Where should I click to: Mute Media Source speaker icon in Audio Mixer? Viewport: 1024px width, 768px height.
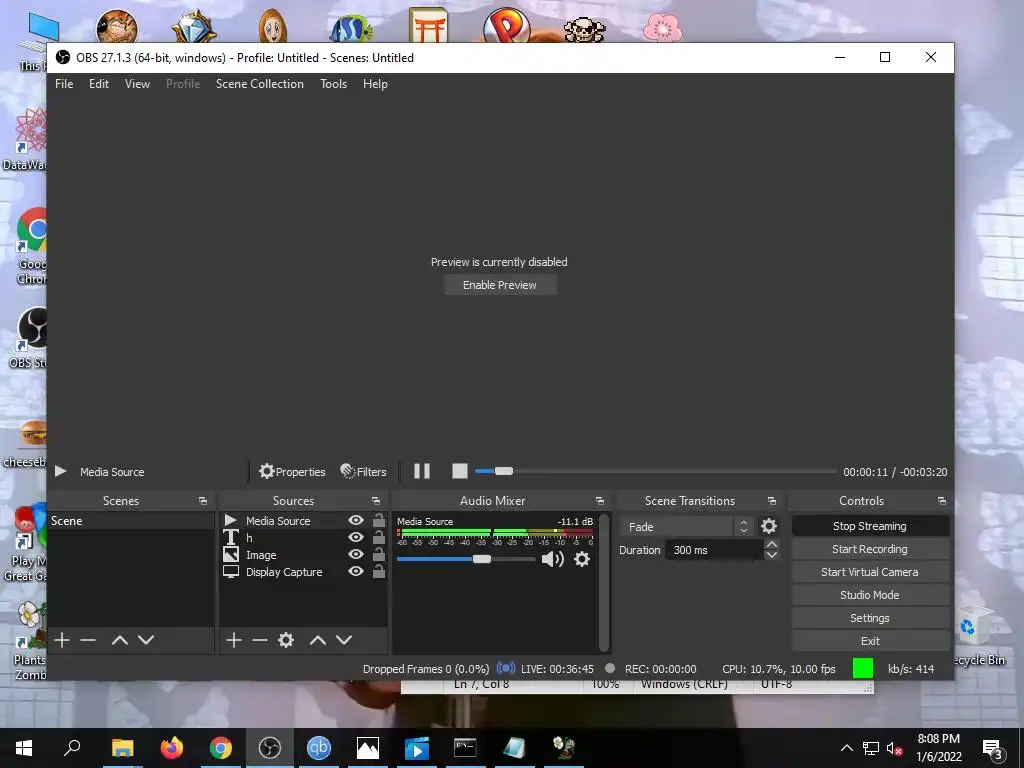pos(552,559)
